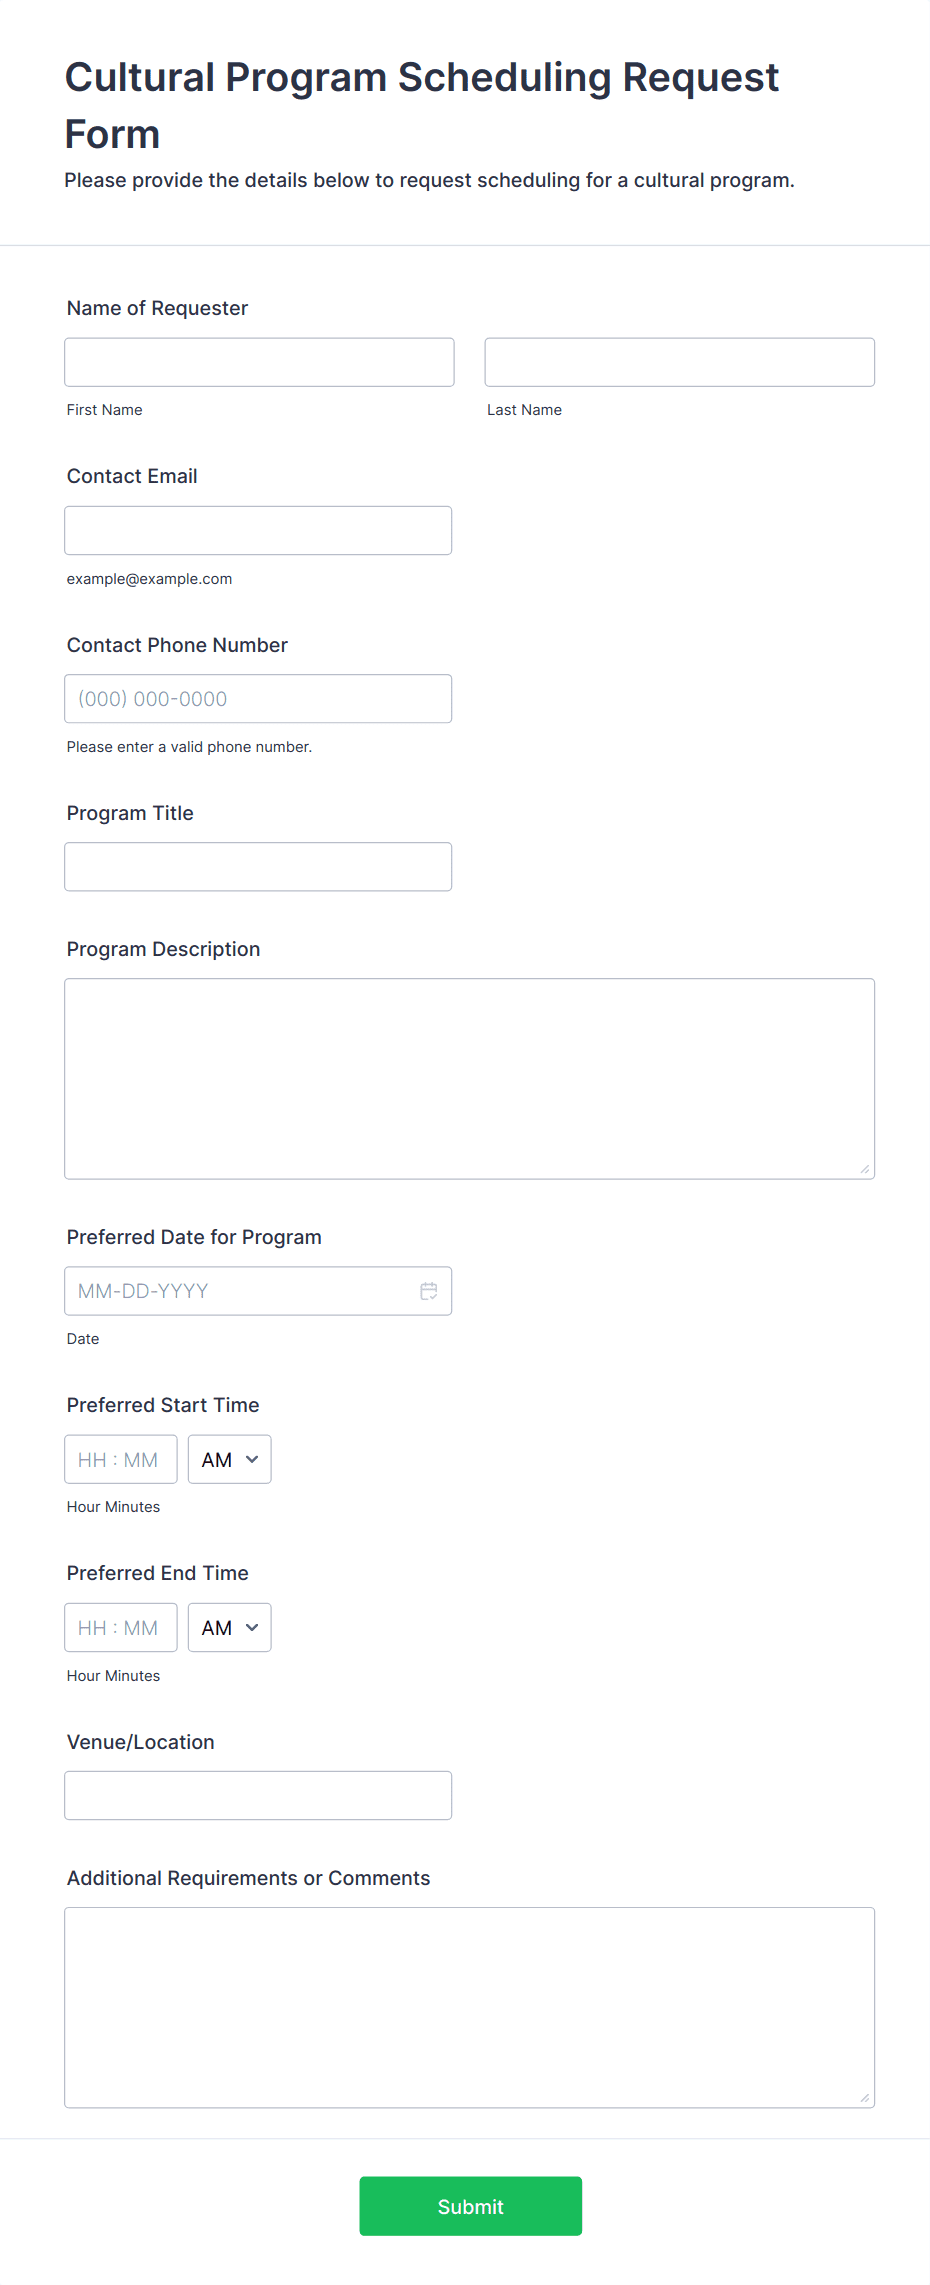Select the First Name input field
The height and width of the screenshot is (2285, 930).
coord(259,362)
